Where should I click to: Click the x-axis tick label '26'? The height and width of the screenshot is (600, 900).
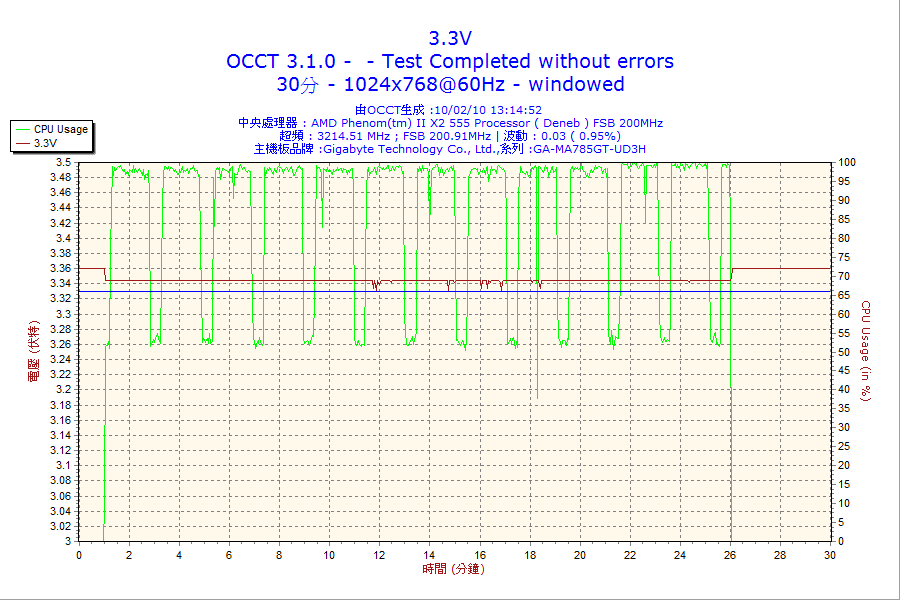730,555
